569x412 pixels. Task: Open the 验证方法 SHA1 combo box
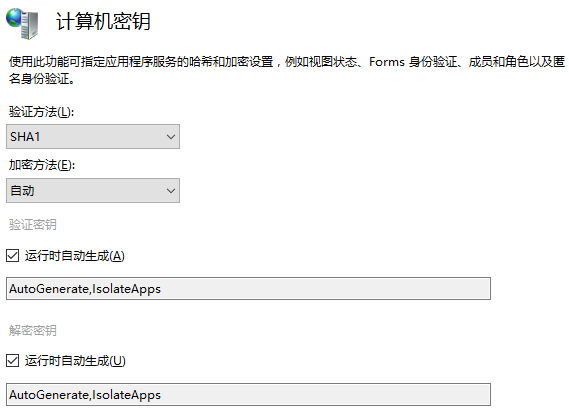click(93, 136)
